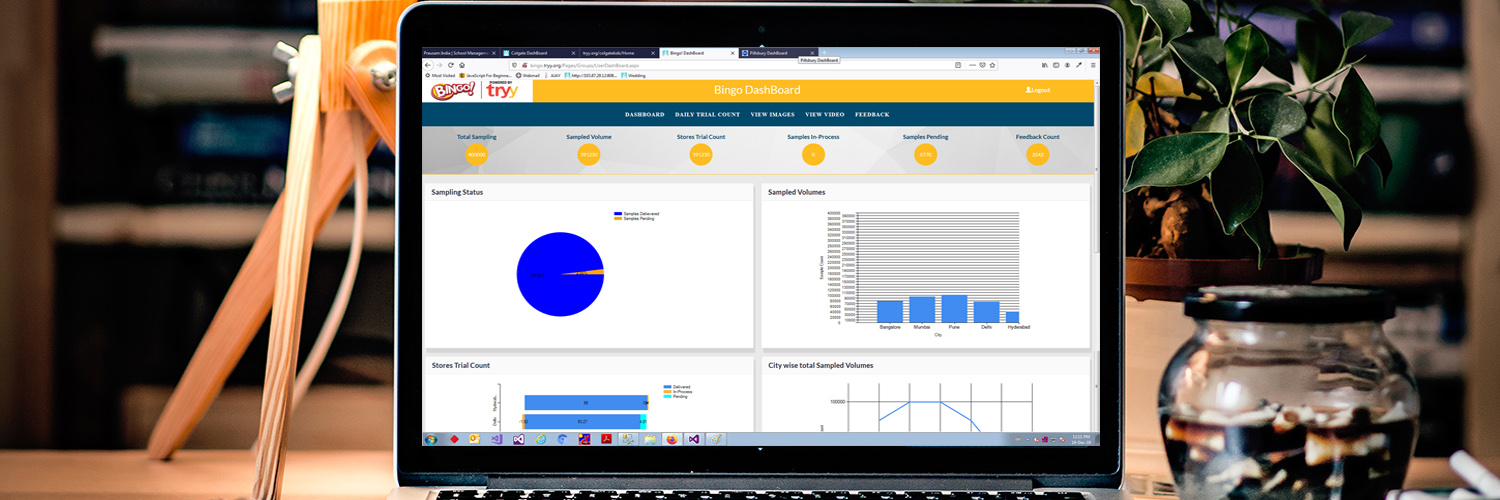Open Adobe Acrobat from the taskbar
Screen dimensions: 1500x500
(x=606, y=439)
